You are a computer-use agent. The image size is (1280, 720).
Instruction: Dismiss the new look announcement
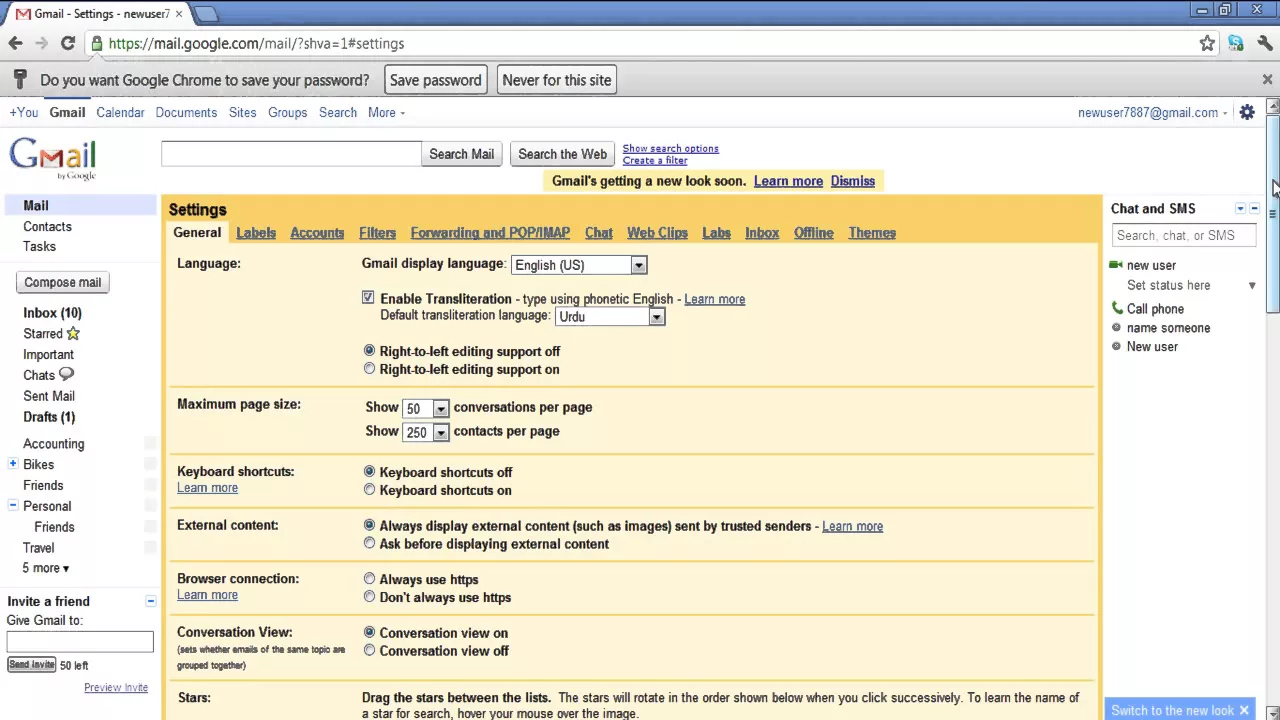(x=852, y=181)
